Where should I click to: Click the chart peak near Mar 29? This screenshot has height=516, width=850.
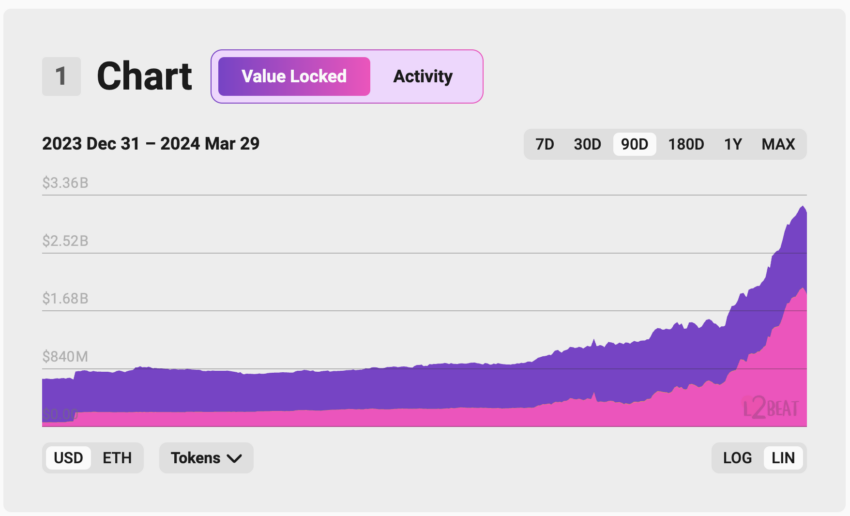tap(803, 208)
